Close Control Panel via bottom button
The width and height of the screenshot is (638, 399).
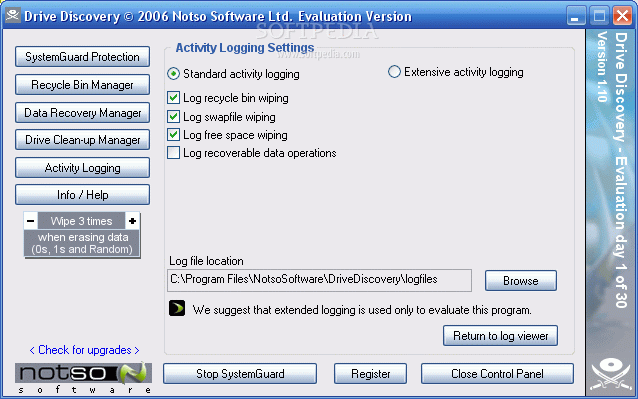pos(497,374)
